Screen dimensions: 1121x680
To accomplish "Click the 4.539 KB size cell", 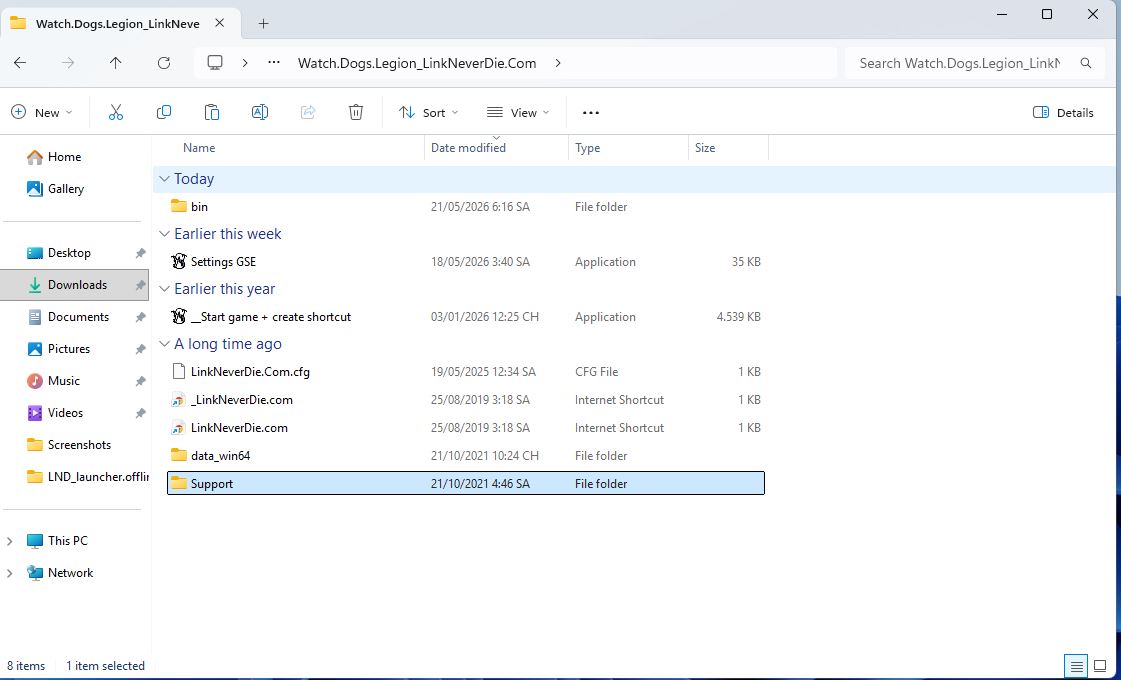I will pyautogui.click(x=739, y=317).
